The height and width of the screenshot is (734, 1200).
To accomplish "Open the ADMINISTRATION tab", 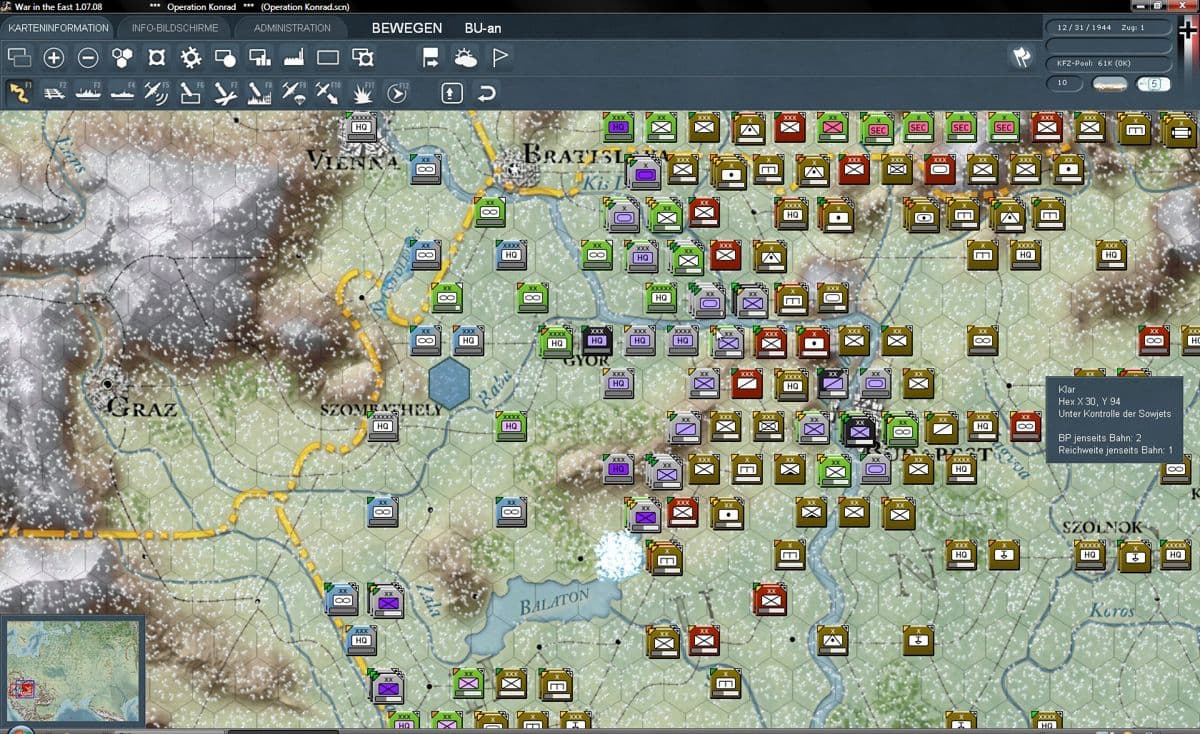I will click(292, 28).
